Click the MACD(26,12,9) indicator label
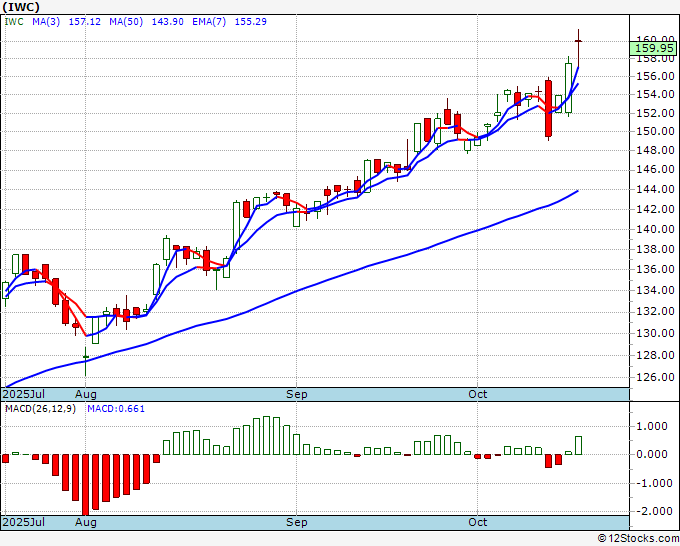The image size is (680, 546). click(40, 409)
